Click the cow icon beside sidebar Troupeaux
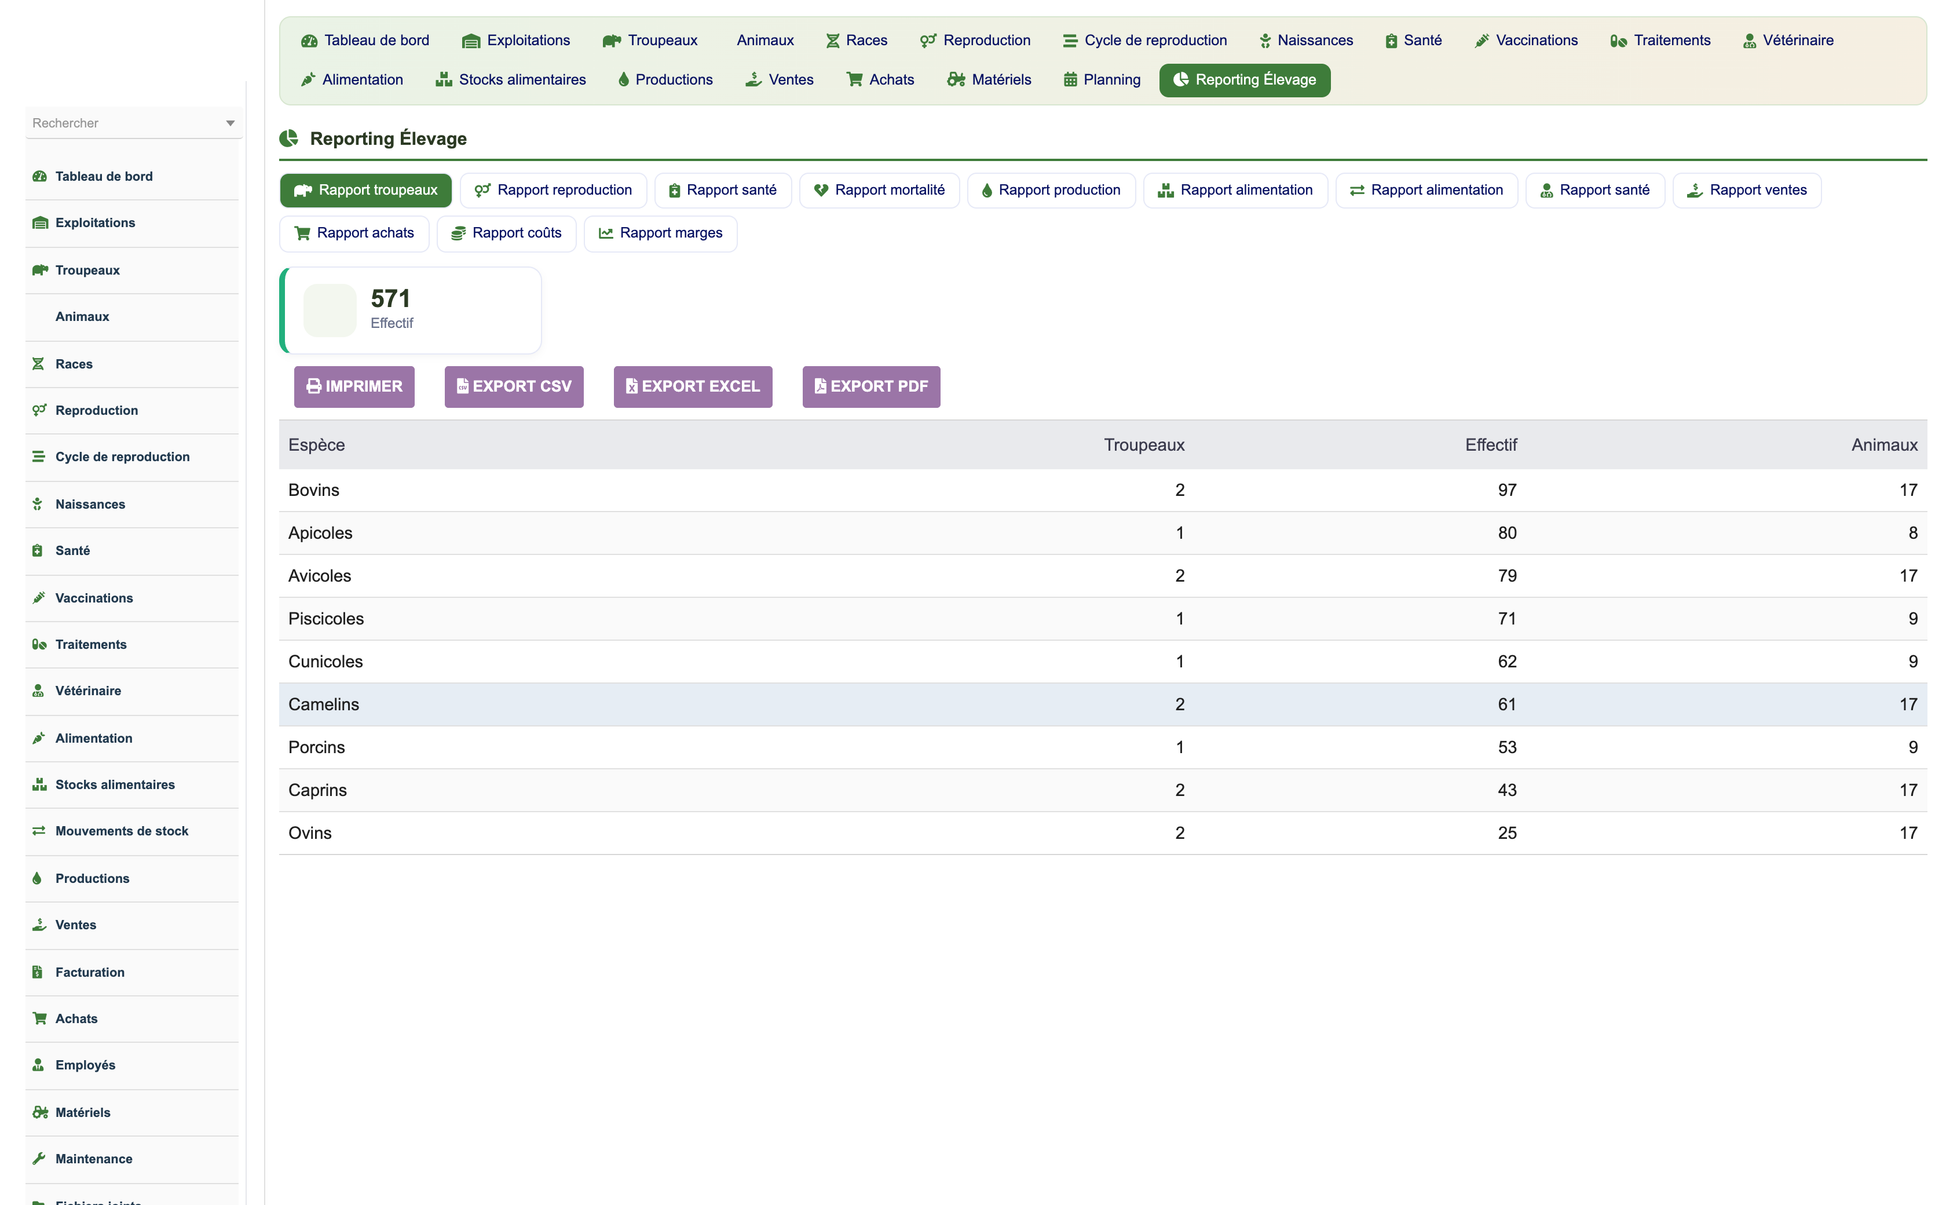Image resolution: width=1946 pixels, height=1205 pixels. pyautogui.click(x=40, y=270)
